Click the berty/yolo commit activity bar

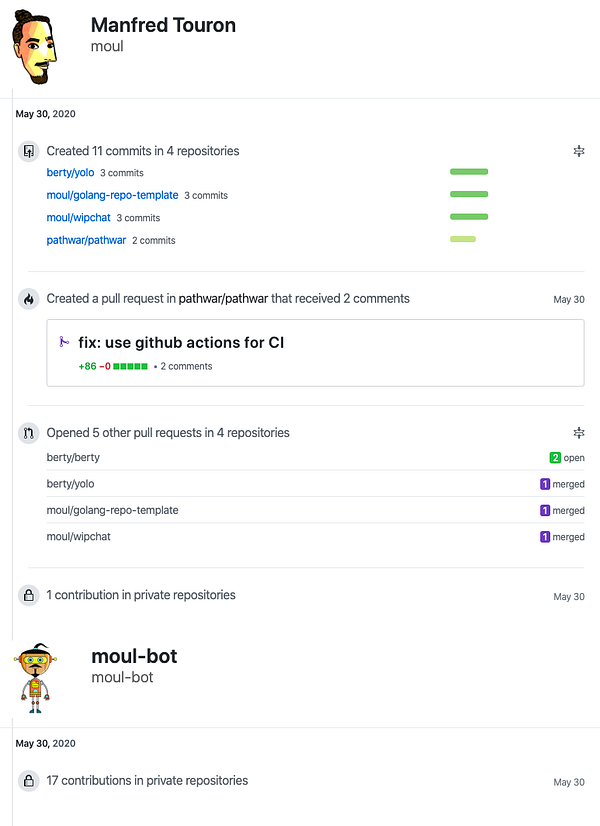[x=469, y=172]
